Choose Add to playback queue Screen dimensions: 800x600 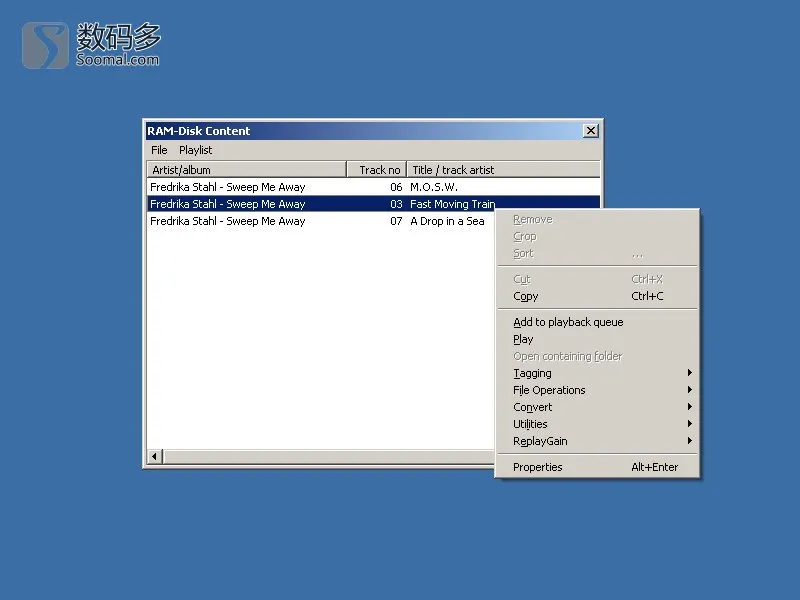[x=597, y=322]
